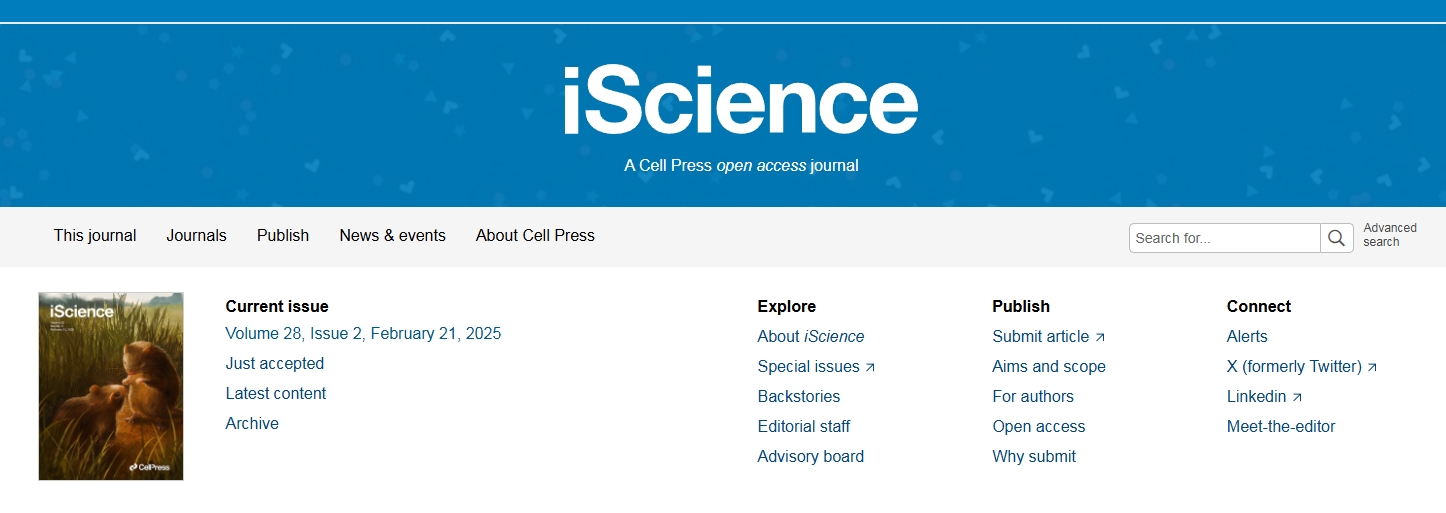Open the This journal menu
Viewport: 1446px width, 513px height.
coord(95,236)
